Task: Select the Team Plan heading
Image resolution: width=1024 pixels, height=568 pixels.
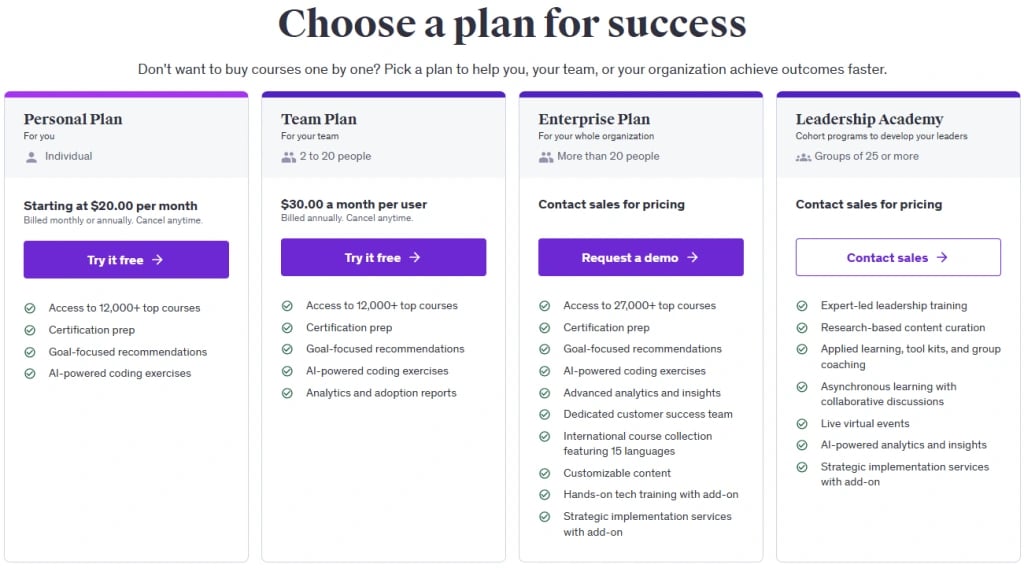Action: tap(319, 119)
